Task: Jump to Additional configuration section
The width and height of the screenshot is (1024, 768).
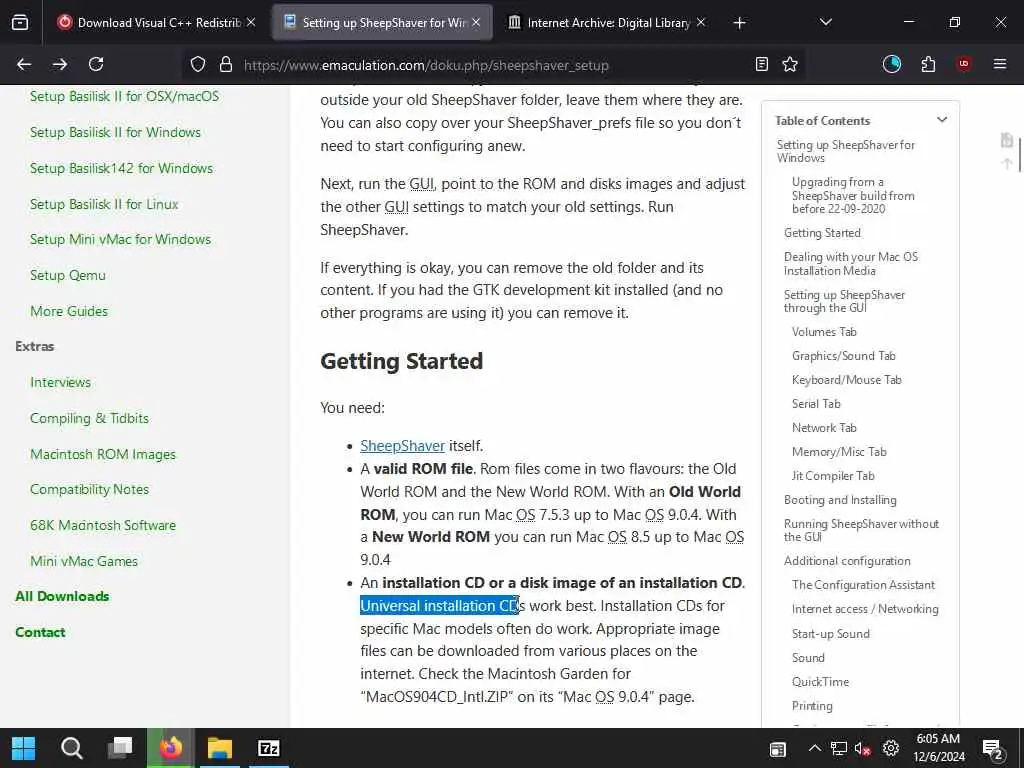Action: (847, 561)
